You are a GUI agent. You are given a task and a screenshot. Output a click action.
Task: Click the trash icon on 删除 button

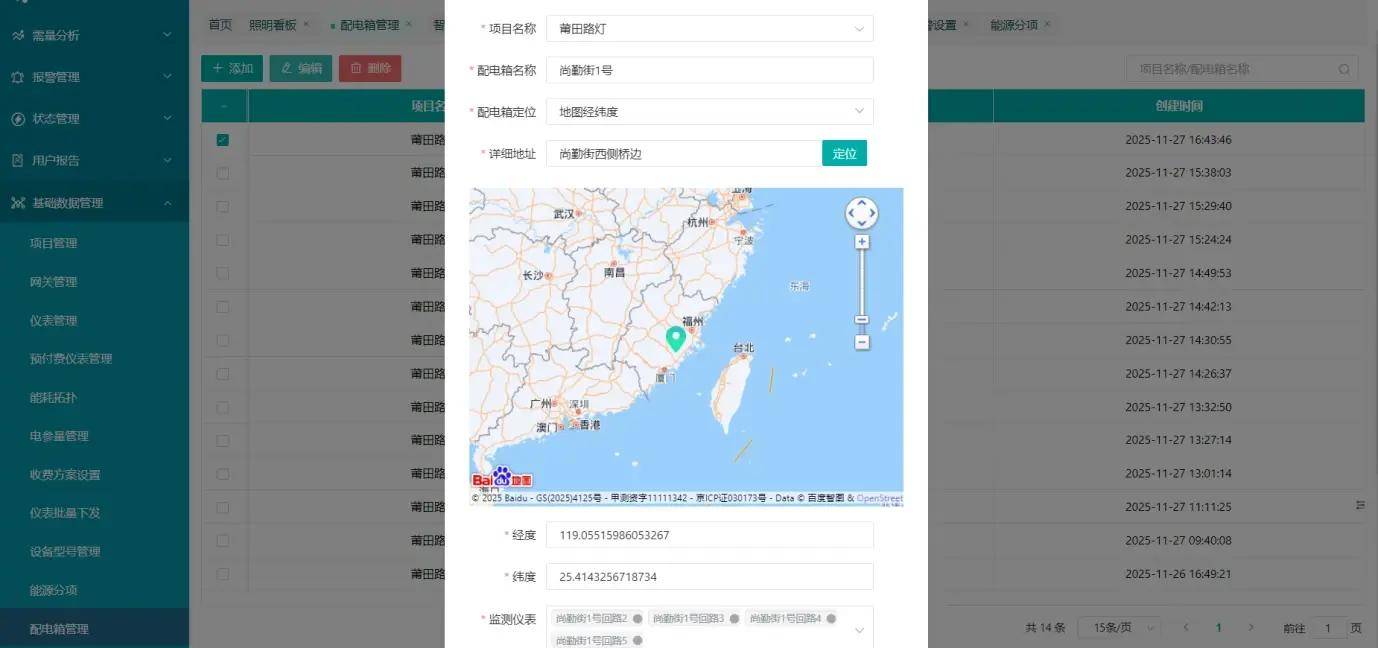pos(355,68)
